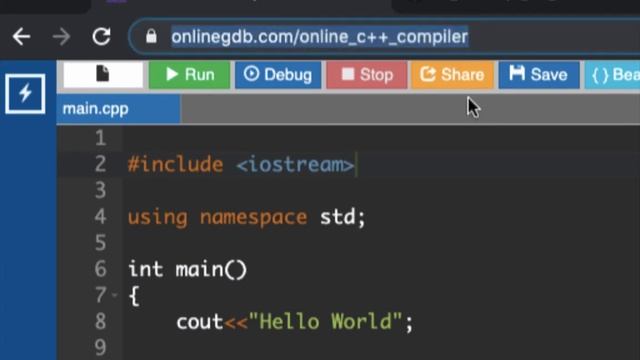This screenshot has height=360, width=640.
Task: Click the OnlineGDB lightning bolt logo
Action: [25, 93]
